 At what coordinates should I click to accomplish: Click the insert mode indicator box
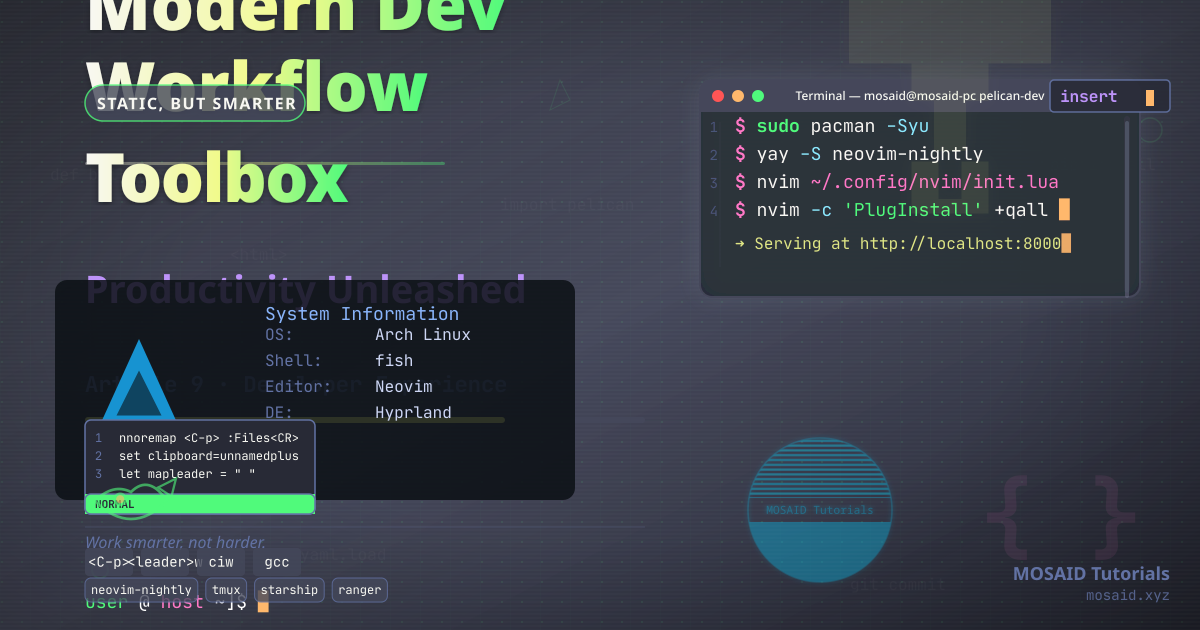[1109, 96]
